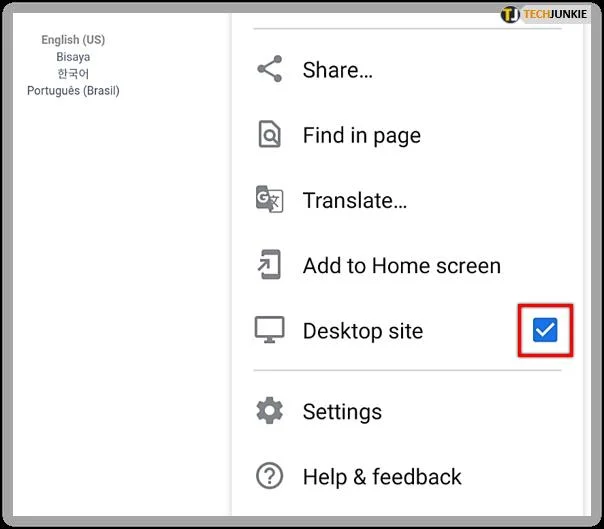Uncheck the Desktop site checkbox
The image size is (604, 529).
pos(545,330)
